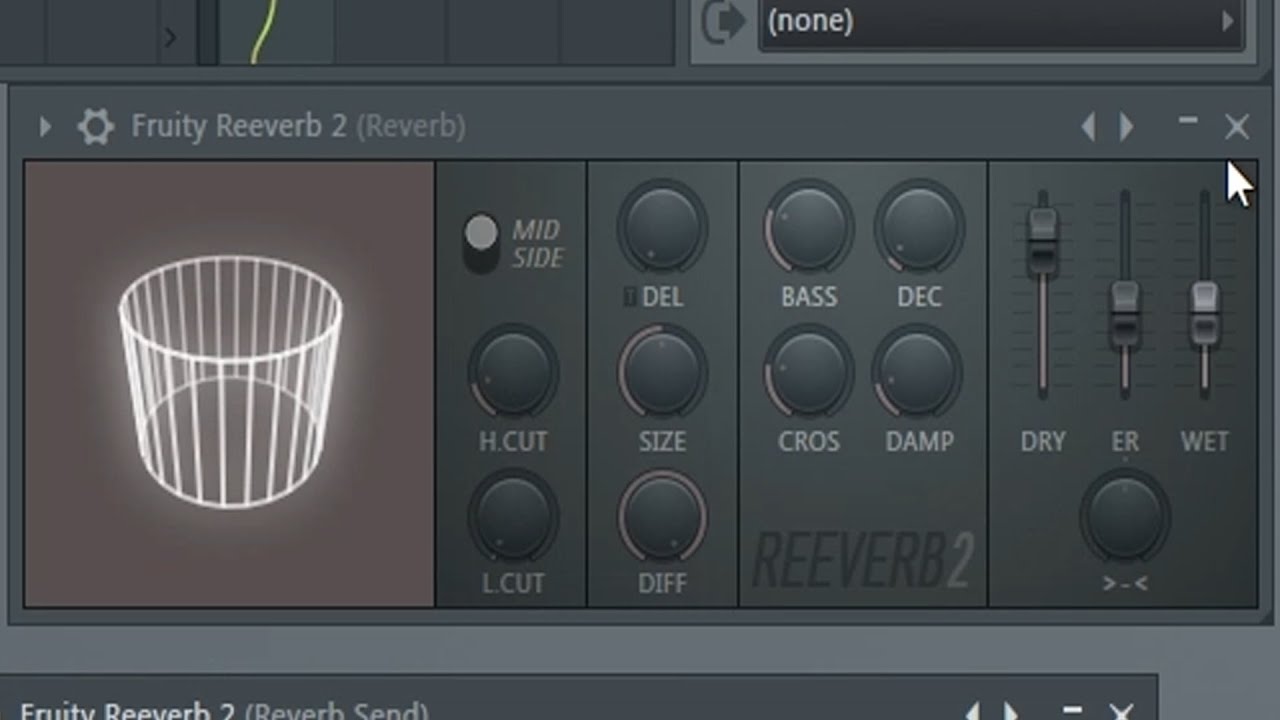Click the WET level fader handle
The height and width of the screenshot is (720, 1280).
(x=1204, y=313)
